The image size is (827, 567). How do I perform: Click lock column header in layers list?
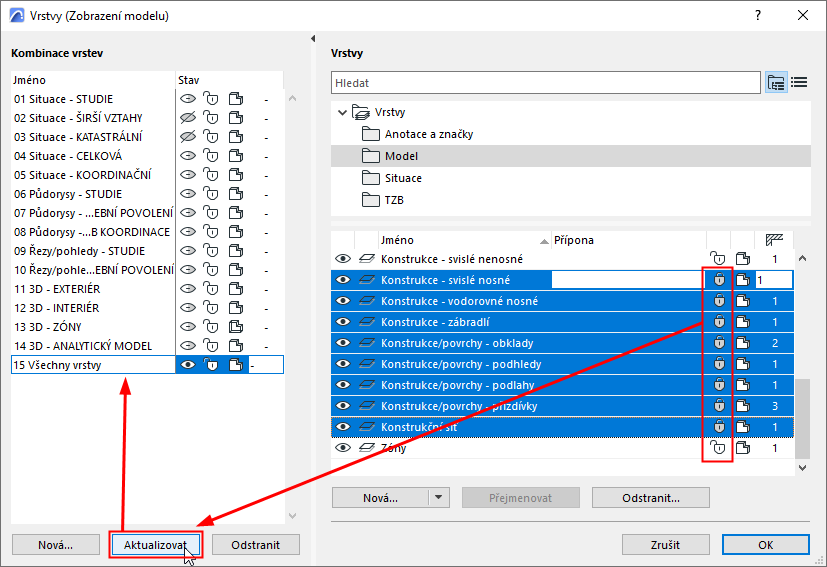pyautogui.click(x=718, y=240)
